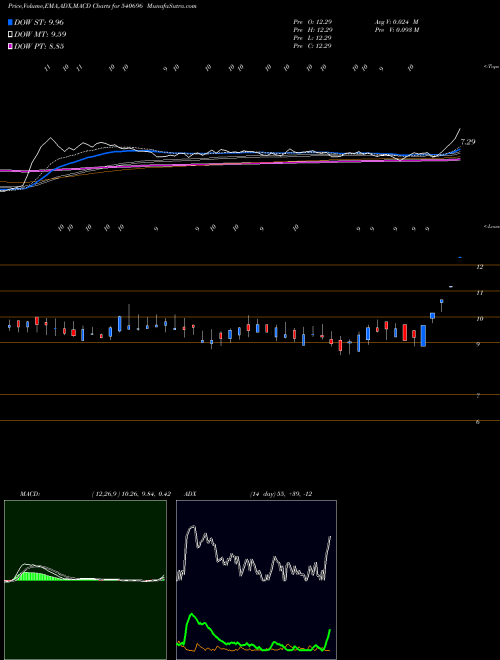Click the ADX '(14 day) 55, +39, -12' values

click(x=281, y=494)
